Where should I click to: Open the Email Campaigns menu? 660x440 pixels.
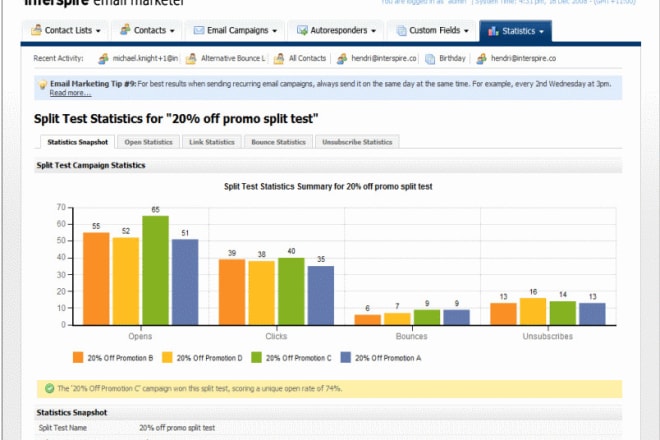(x=235, y=30)
